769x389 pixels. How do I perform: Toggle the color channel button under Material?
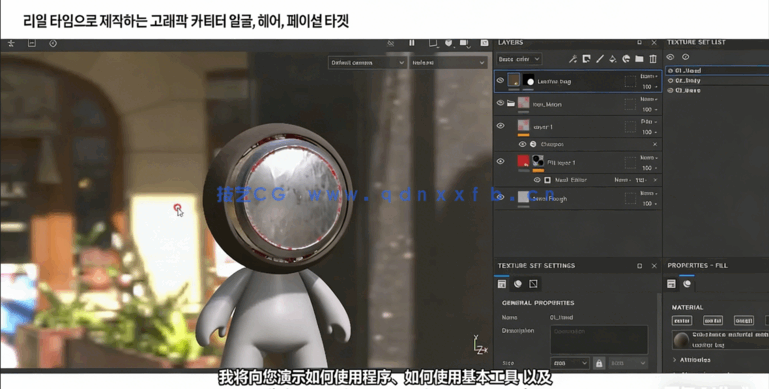point(682,321)
